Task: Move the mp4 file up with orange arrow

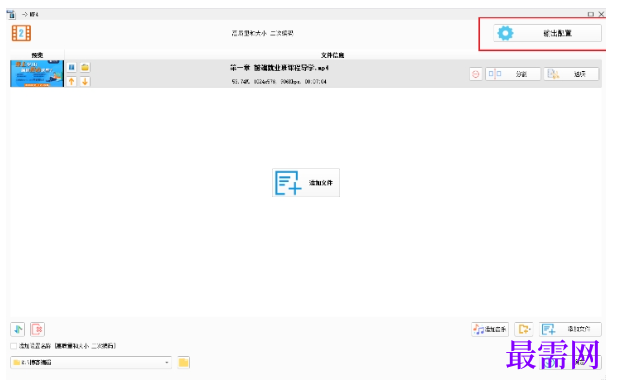Action: tap(72, 82)
